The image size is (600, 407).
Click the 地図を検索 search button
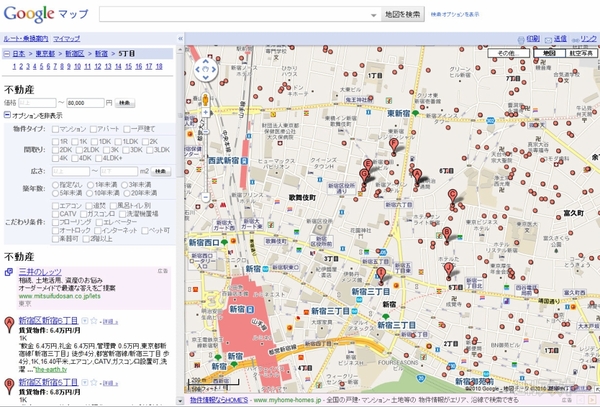tap(403, 15)
